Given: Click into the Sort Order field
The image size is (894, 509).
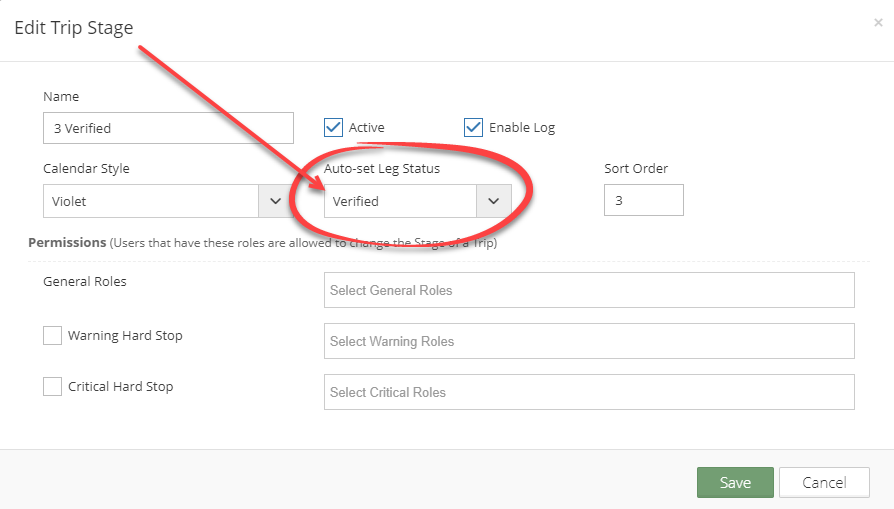Looking at the screenshot, I should tap(644, 200).
